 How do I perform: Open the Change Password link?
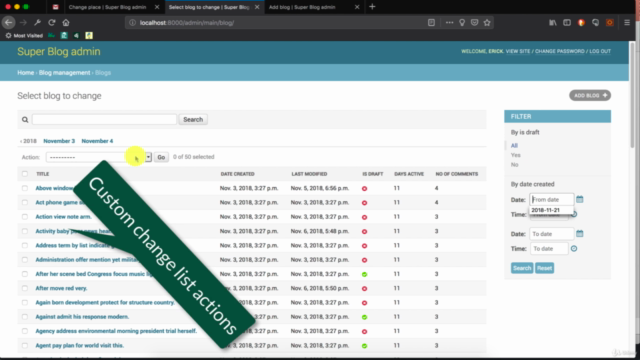560,51
